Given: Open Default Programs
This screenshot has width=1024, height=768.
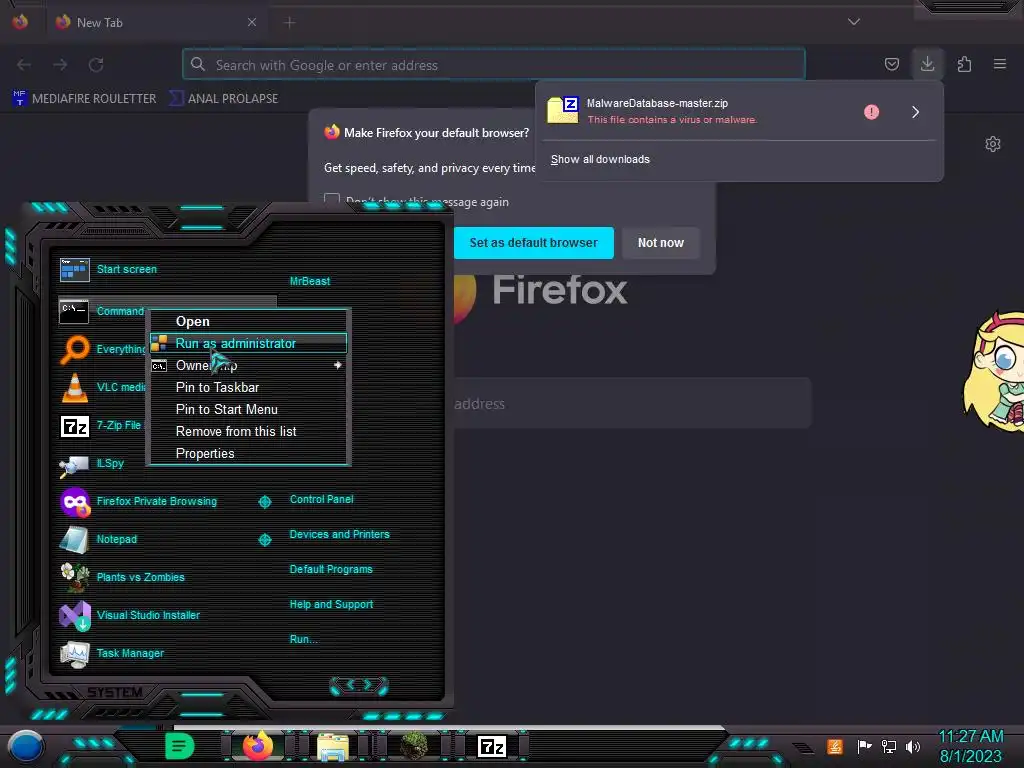Looking at the screenshot, I should (x=330, y=569).
